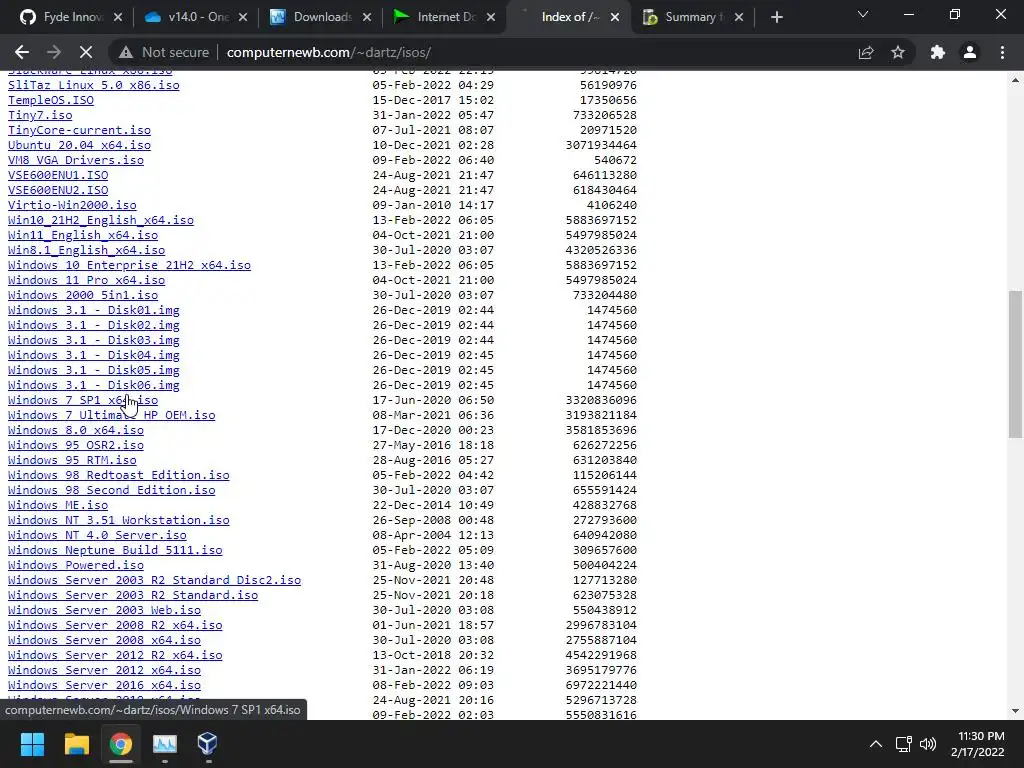Viewport: 1024px width, 768px height.
Task: Open Chrome's three-dot menu
Action: coord(1002,52)
